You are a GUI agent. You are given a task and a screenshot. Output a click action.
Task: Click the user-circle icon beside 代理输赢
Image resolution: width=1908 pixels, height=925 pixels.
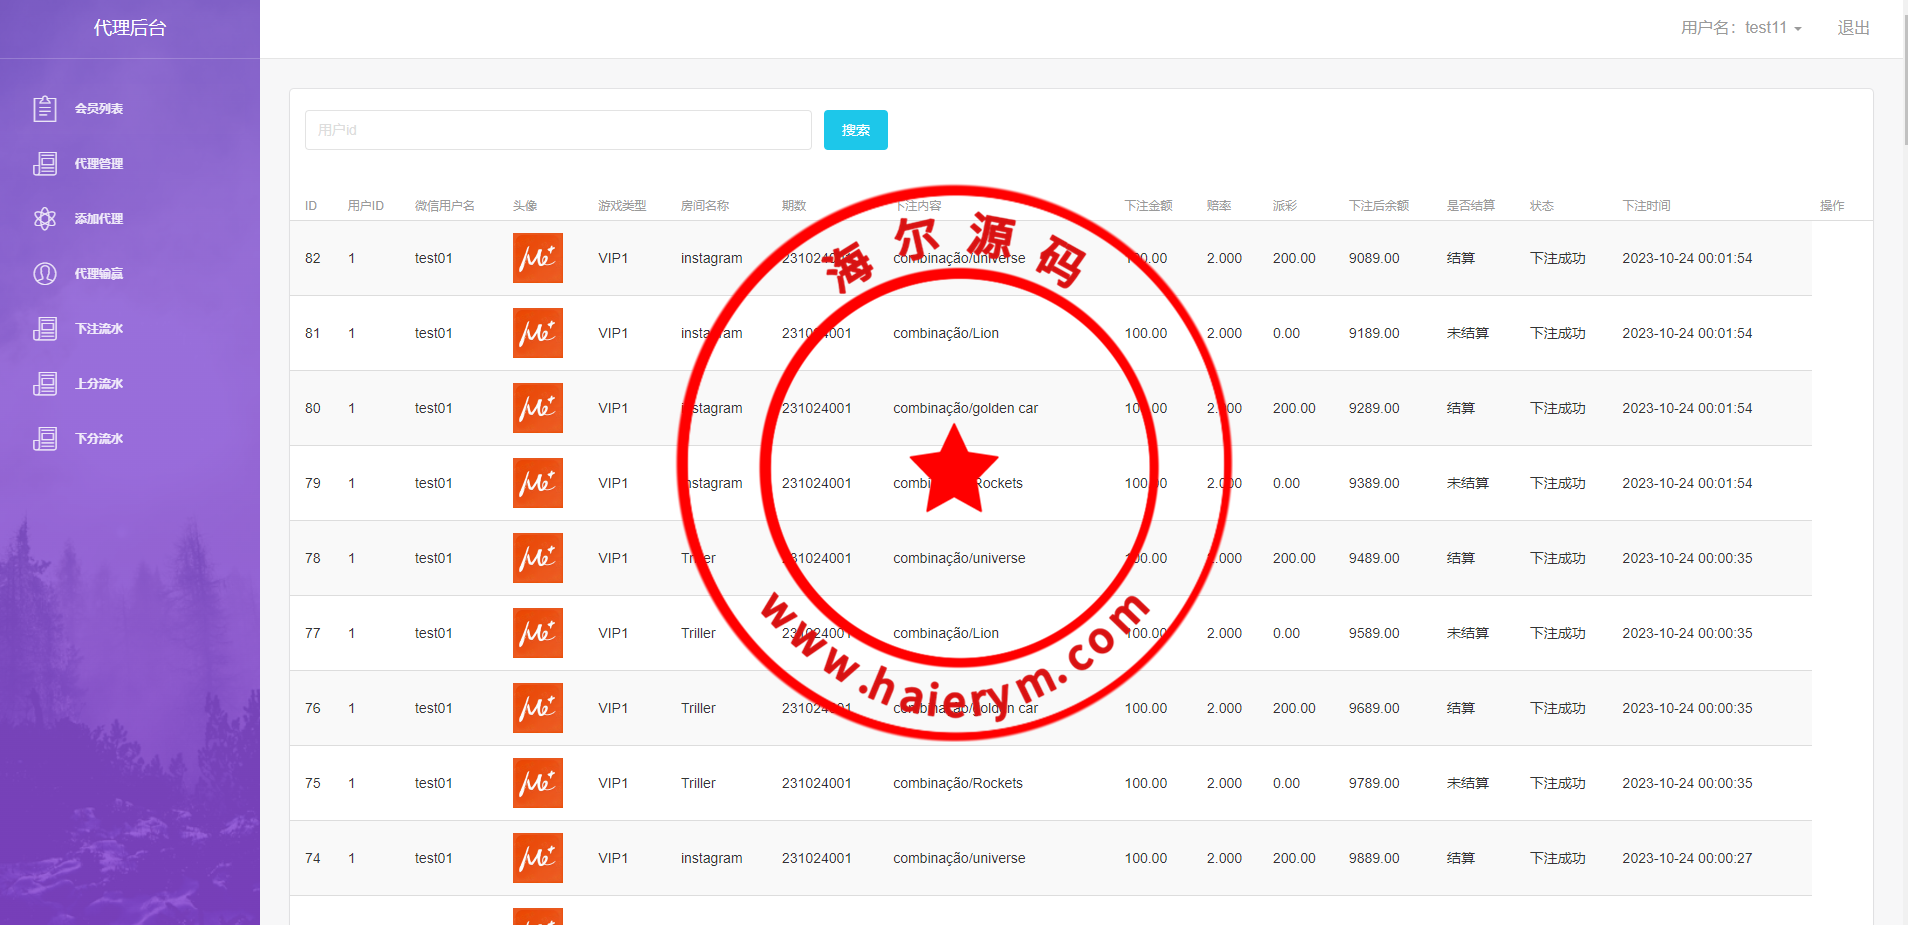[45, 273]
